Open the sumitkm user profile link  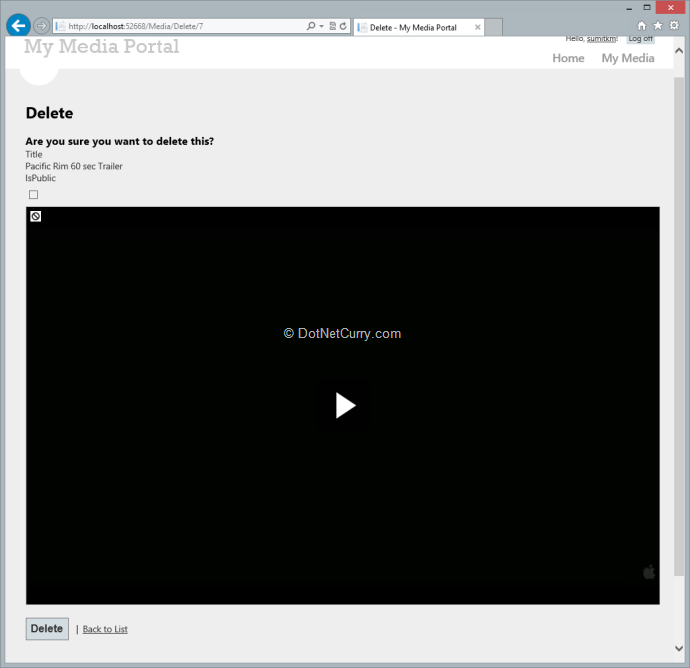602,39
